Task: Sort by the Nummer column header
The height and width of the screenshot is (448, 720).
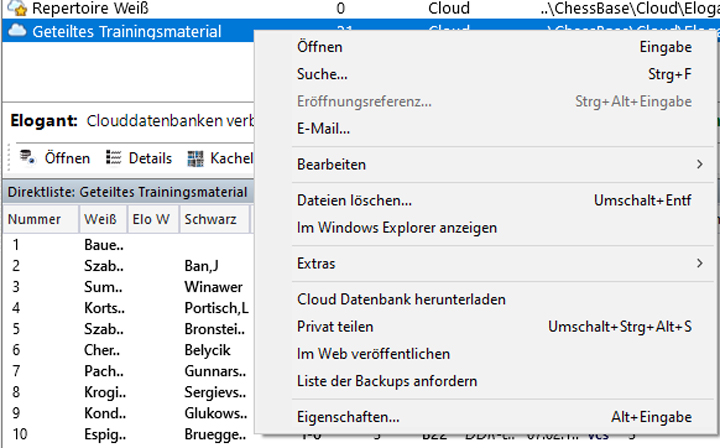Action: tap(36, 219)
